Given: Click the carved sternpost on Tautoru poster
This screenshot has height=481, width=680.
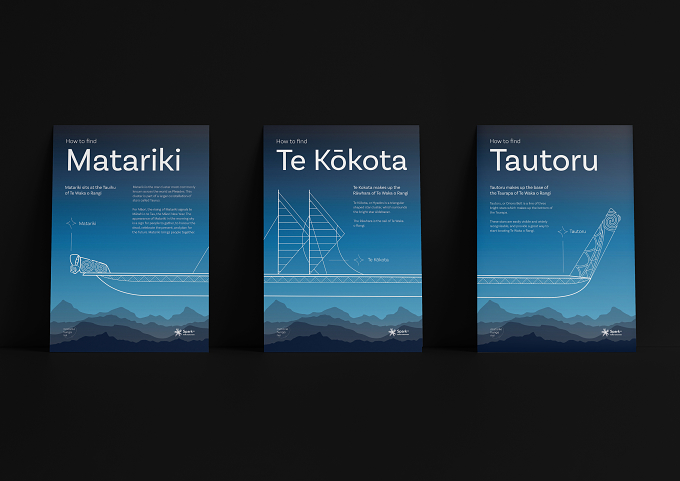Looking at the screenshot, I should click(595, 243).
